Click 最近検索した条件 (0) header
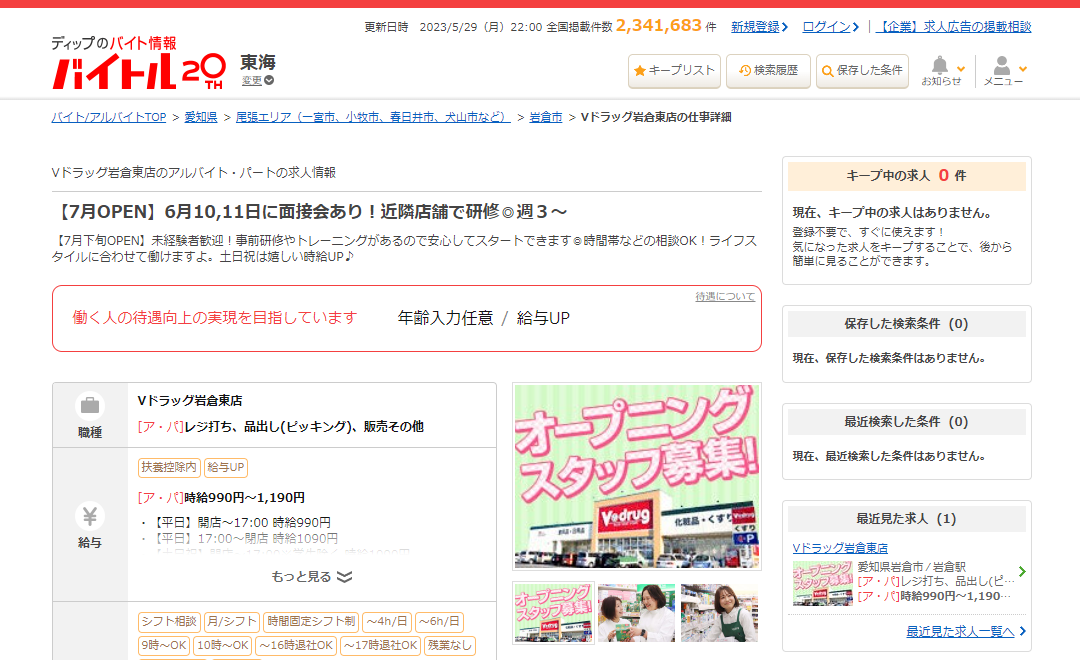Screen dimensions: 1080x660 click(906, 422)
